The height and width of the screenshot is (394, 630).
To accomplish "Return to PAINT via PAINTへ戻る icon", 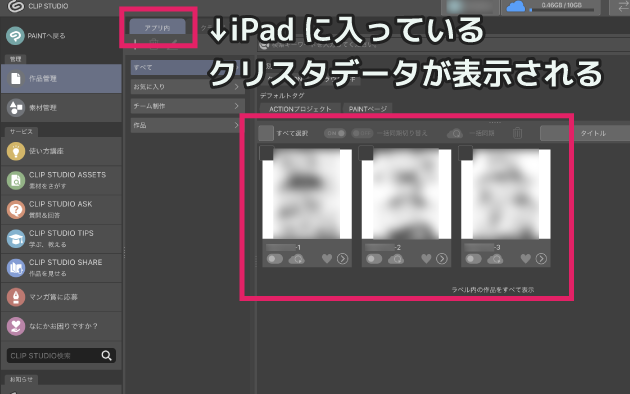I will [15, 36].
